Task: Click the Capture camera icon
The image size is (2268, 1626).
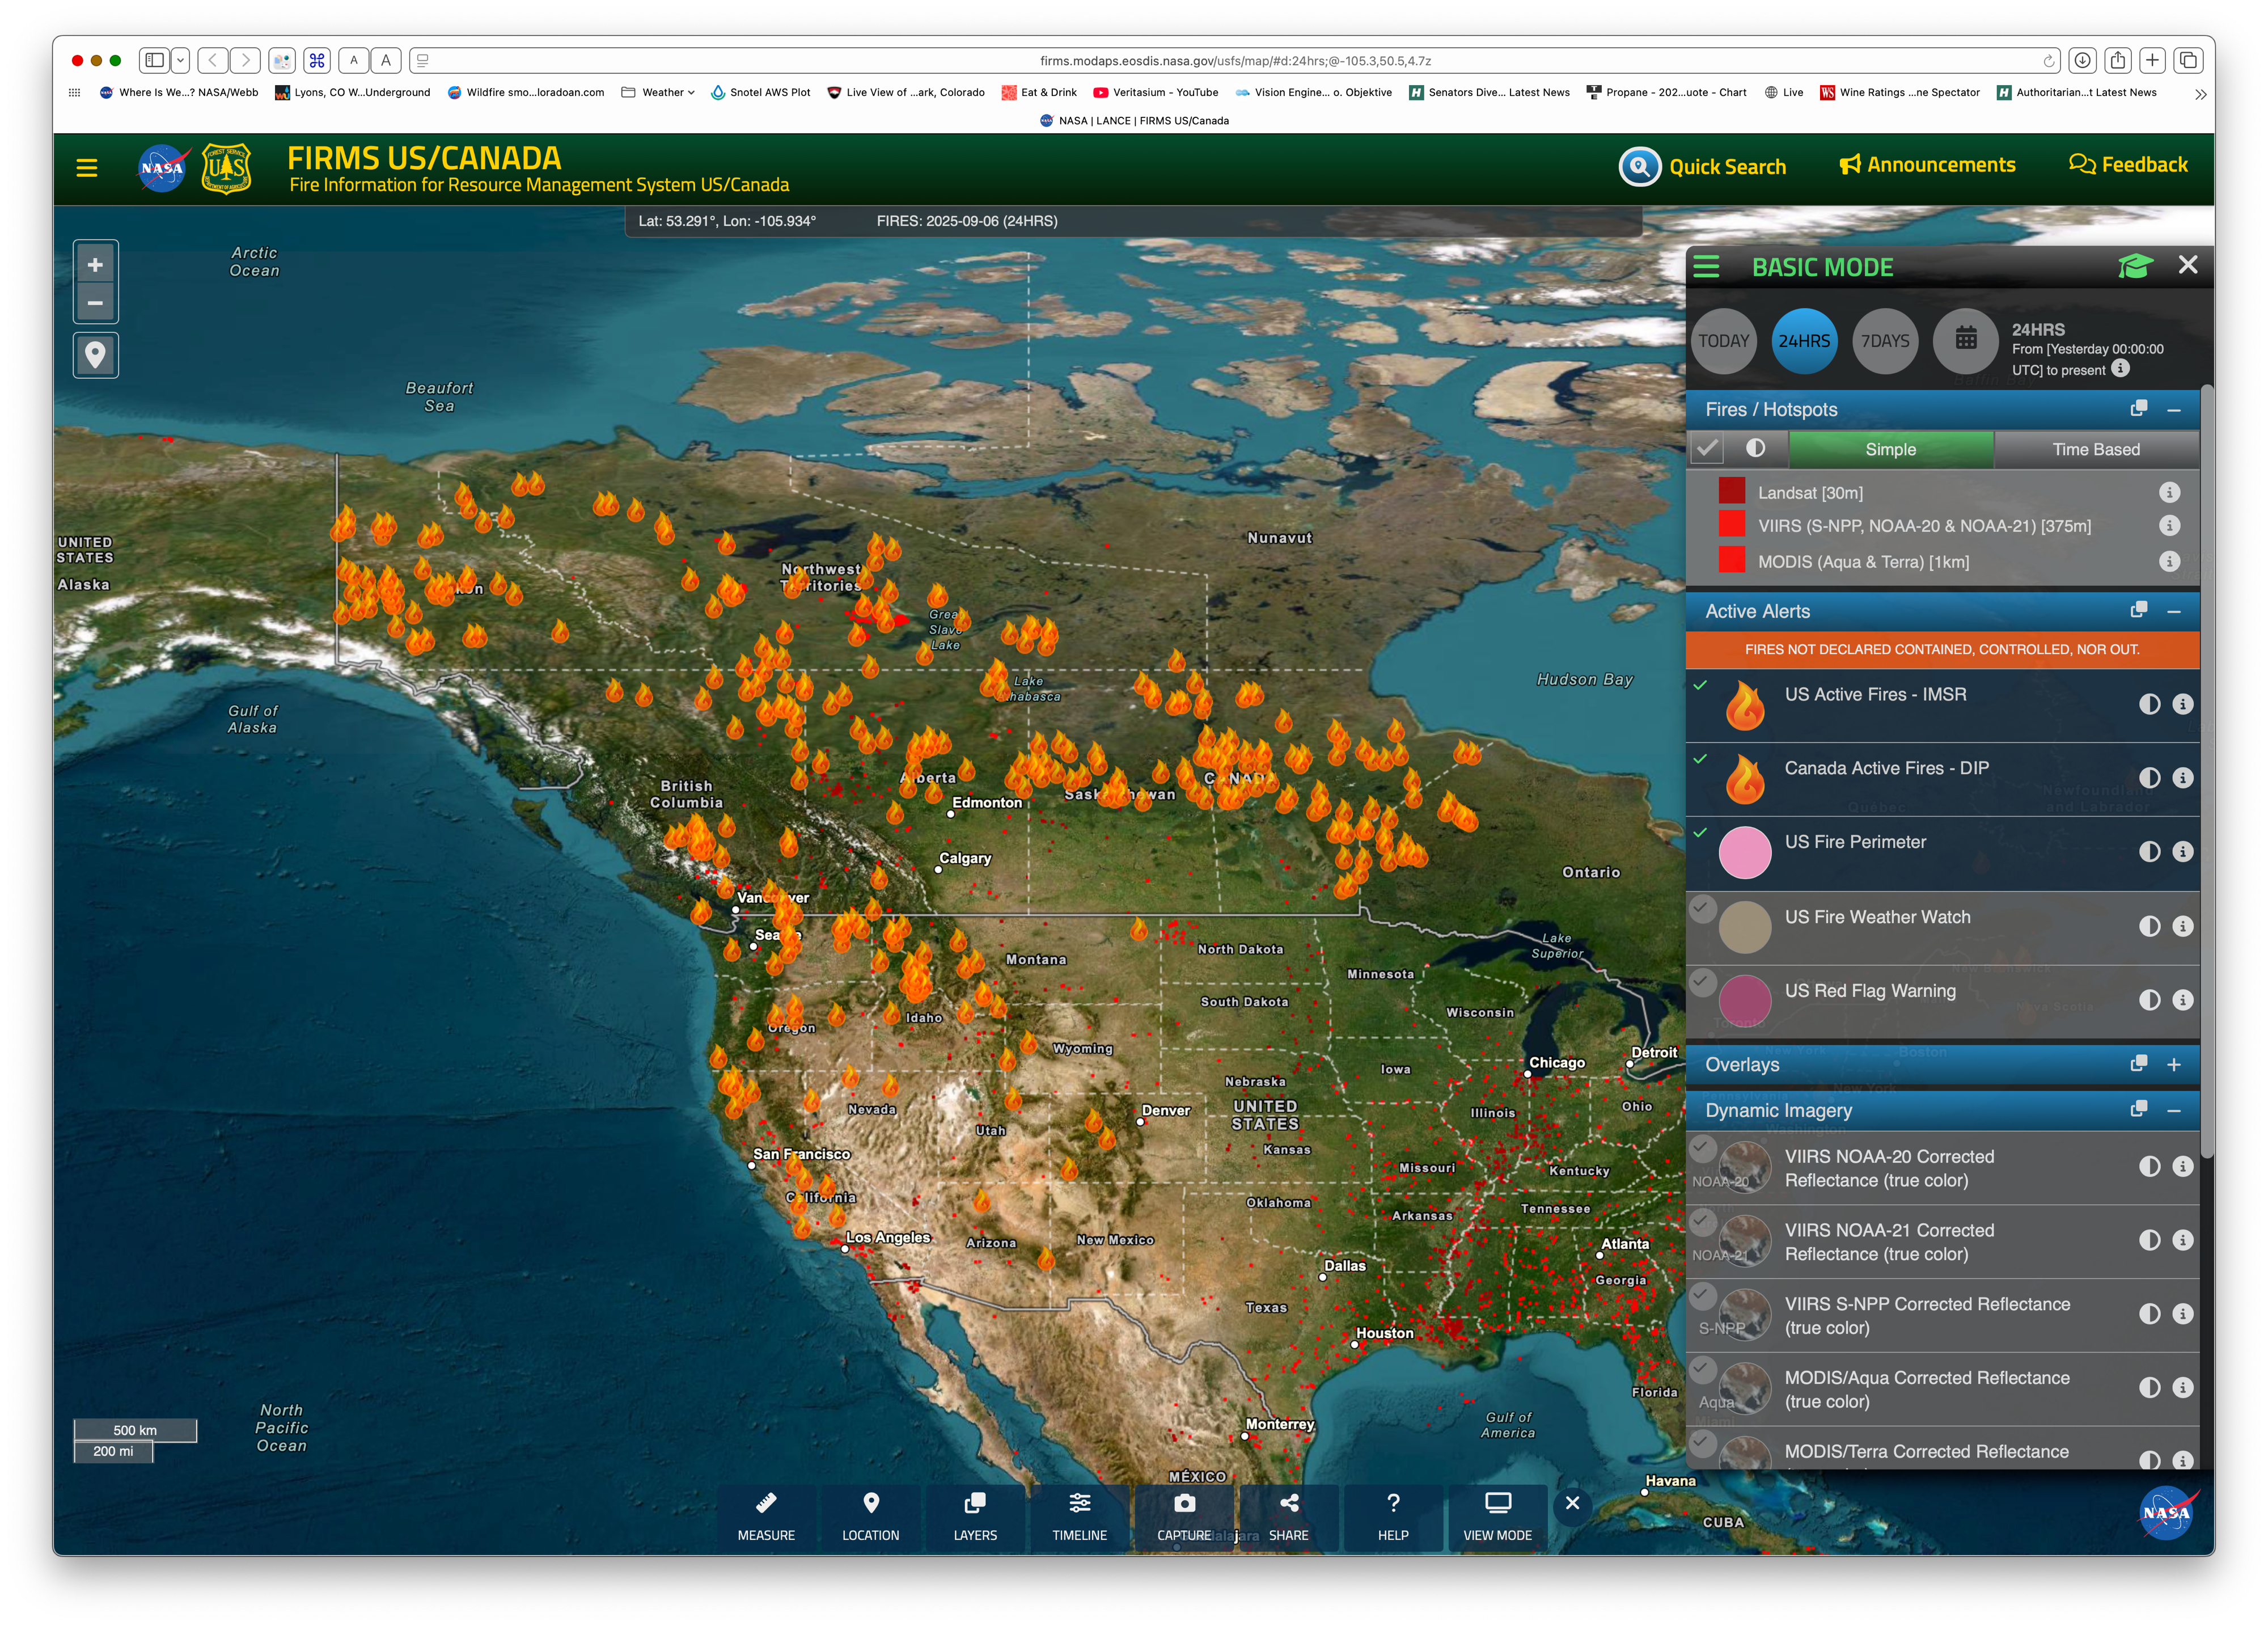Action: point(1184,1504)
